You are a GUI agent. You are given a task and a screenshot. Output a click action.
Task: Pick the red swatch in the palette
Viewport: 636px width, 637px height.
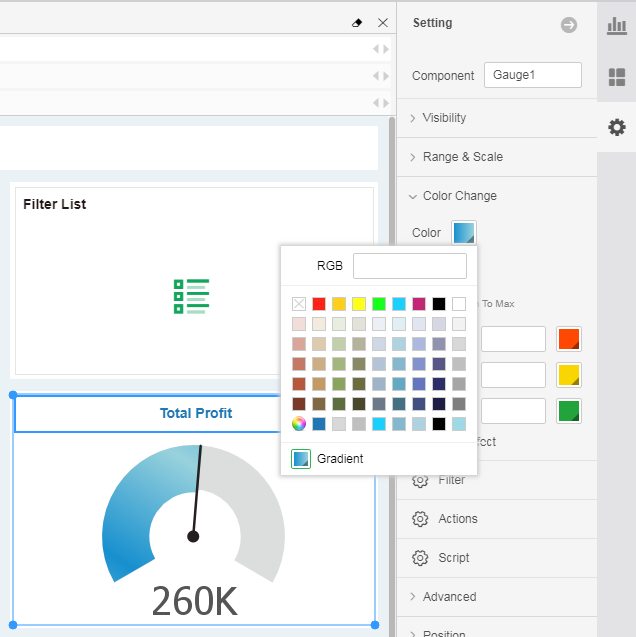point(319,304)
